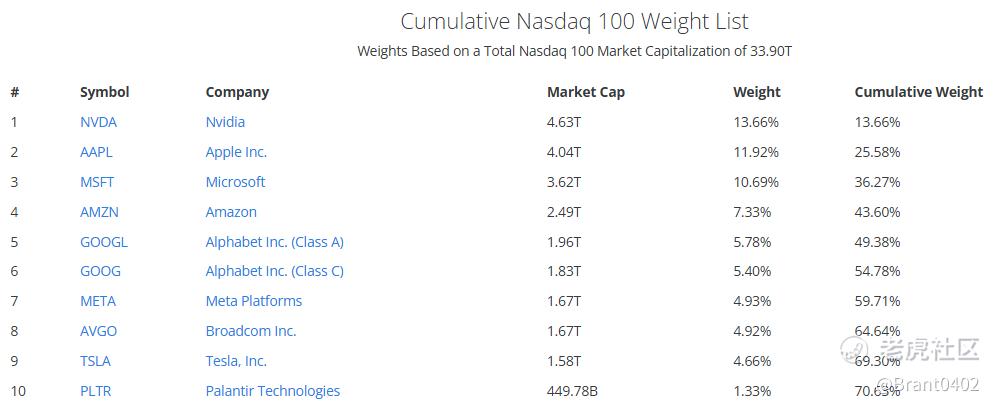Click the PLTR ticker link

[96, 391]
